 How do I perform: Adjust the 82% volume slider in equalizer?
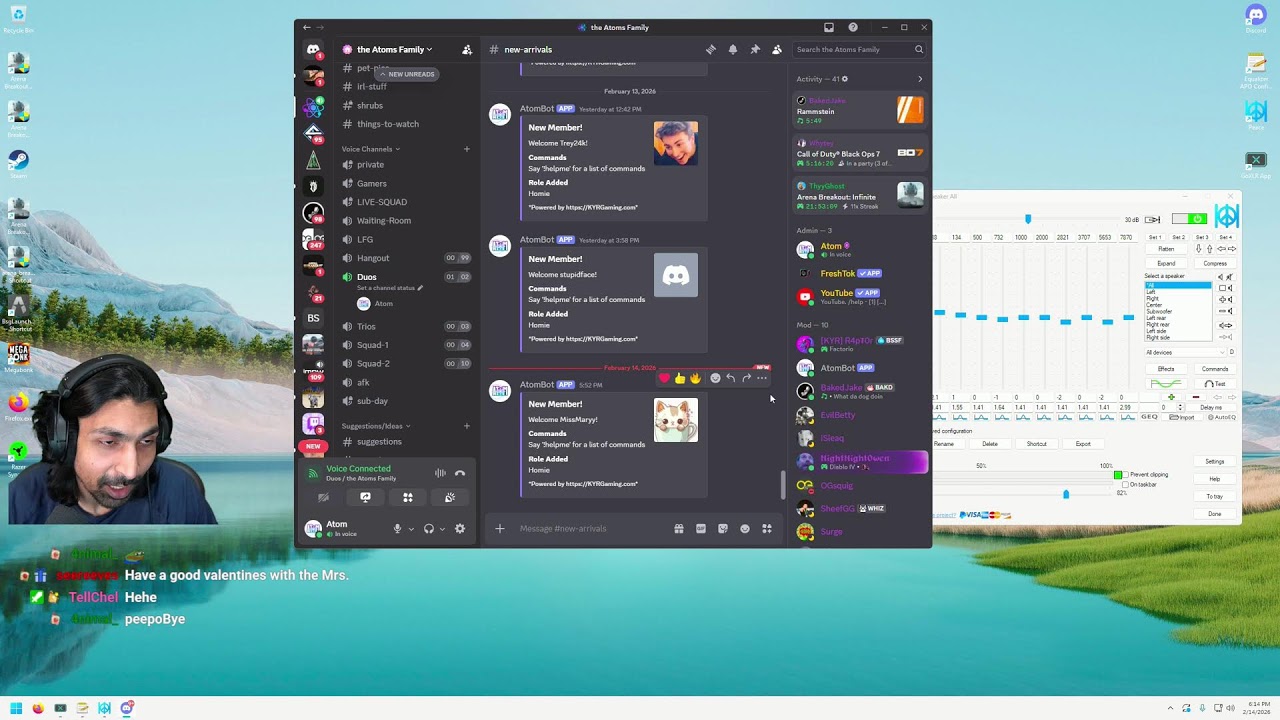[1065, 495]
